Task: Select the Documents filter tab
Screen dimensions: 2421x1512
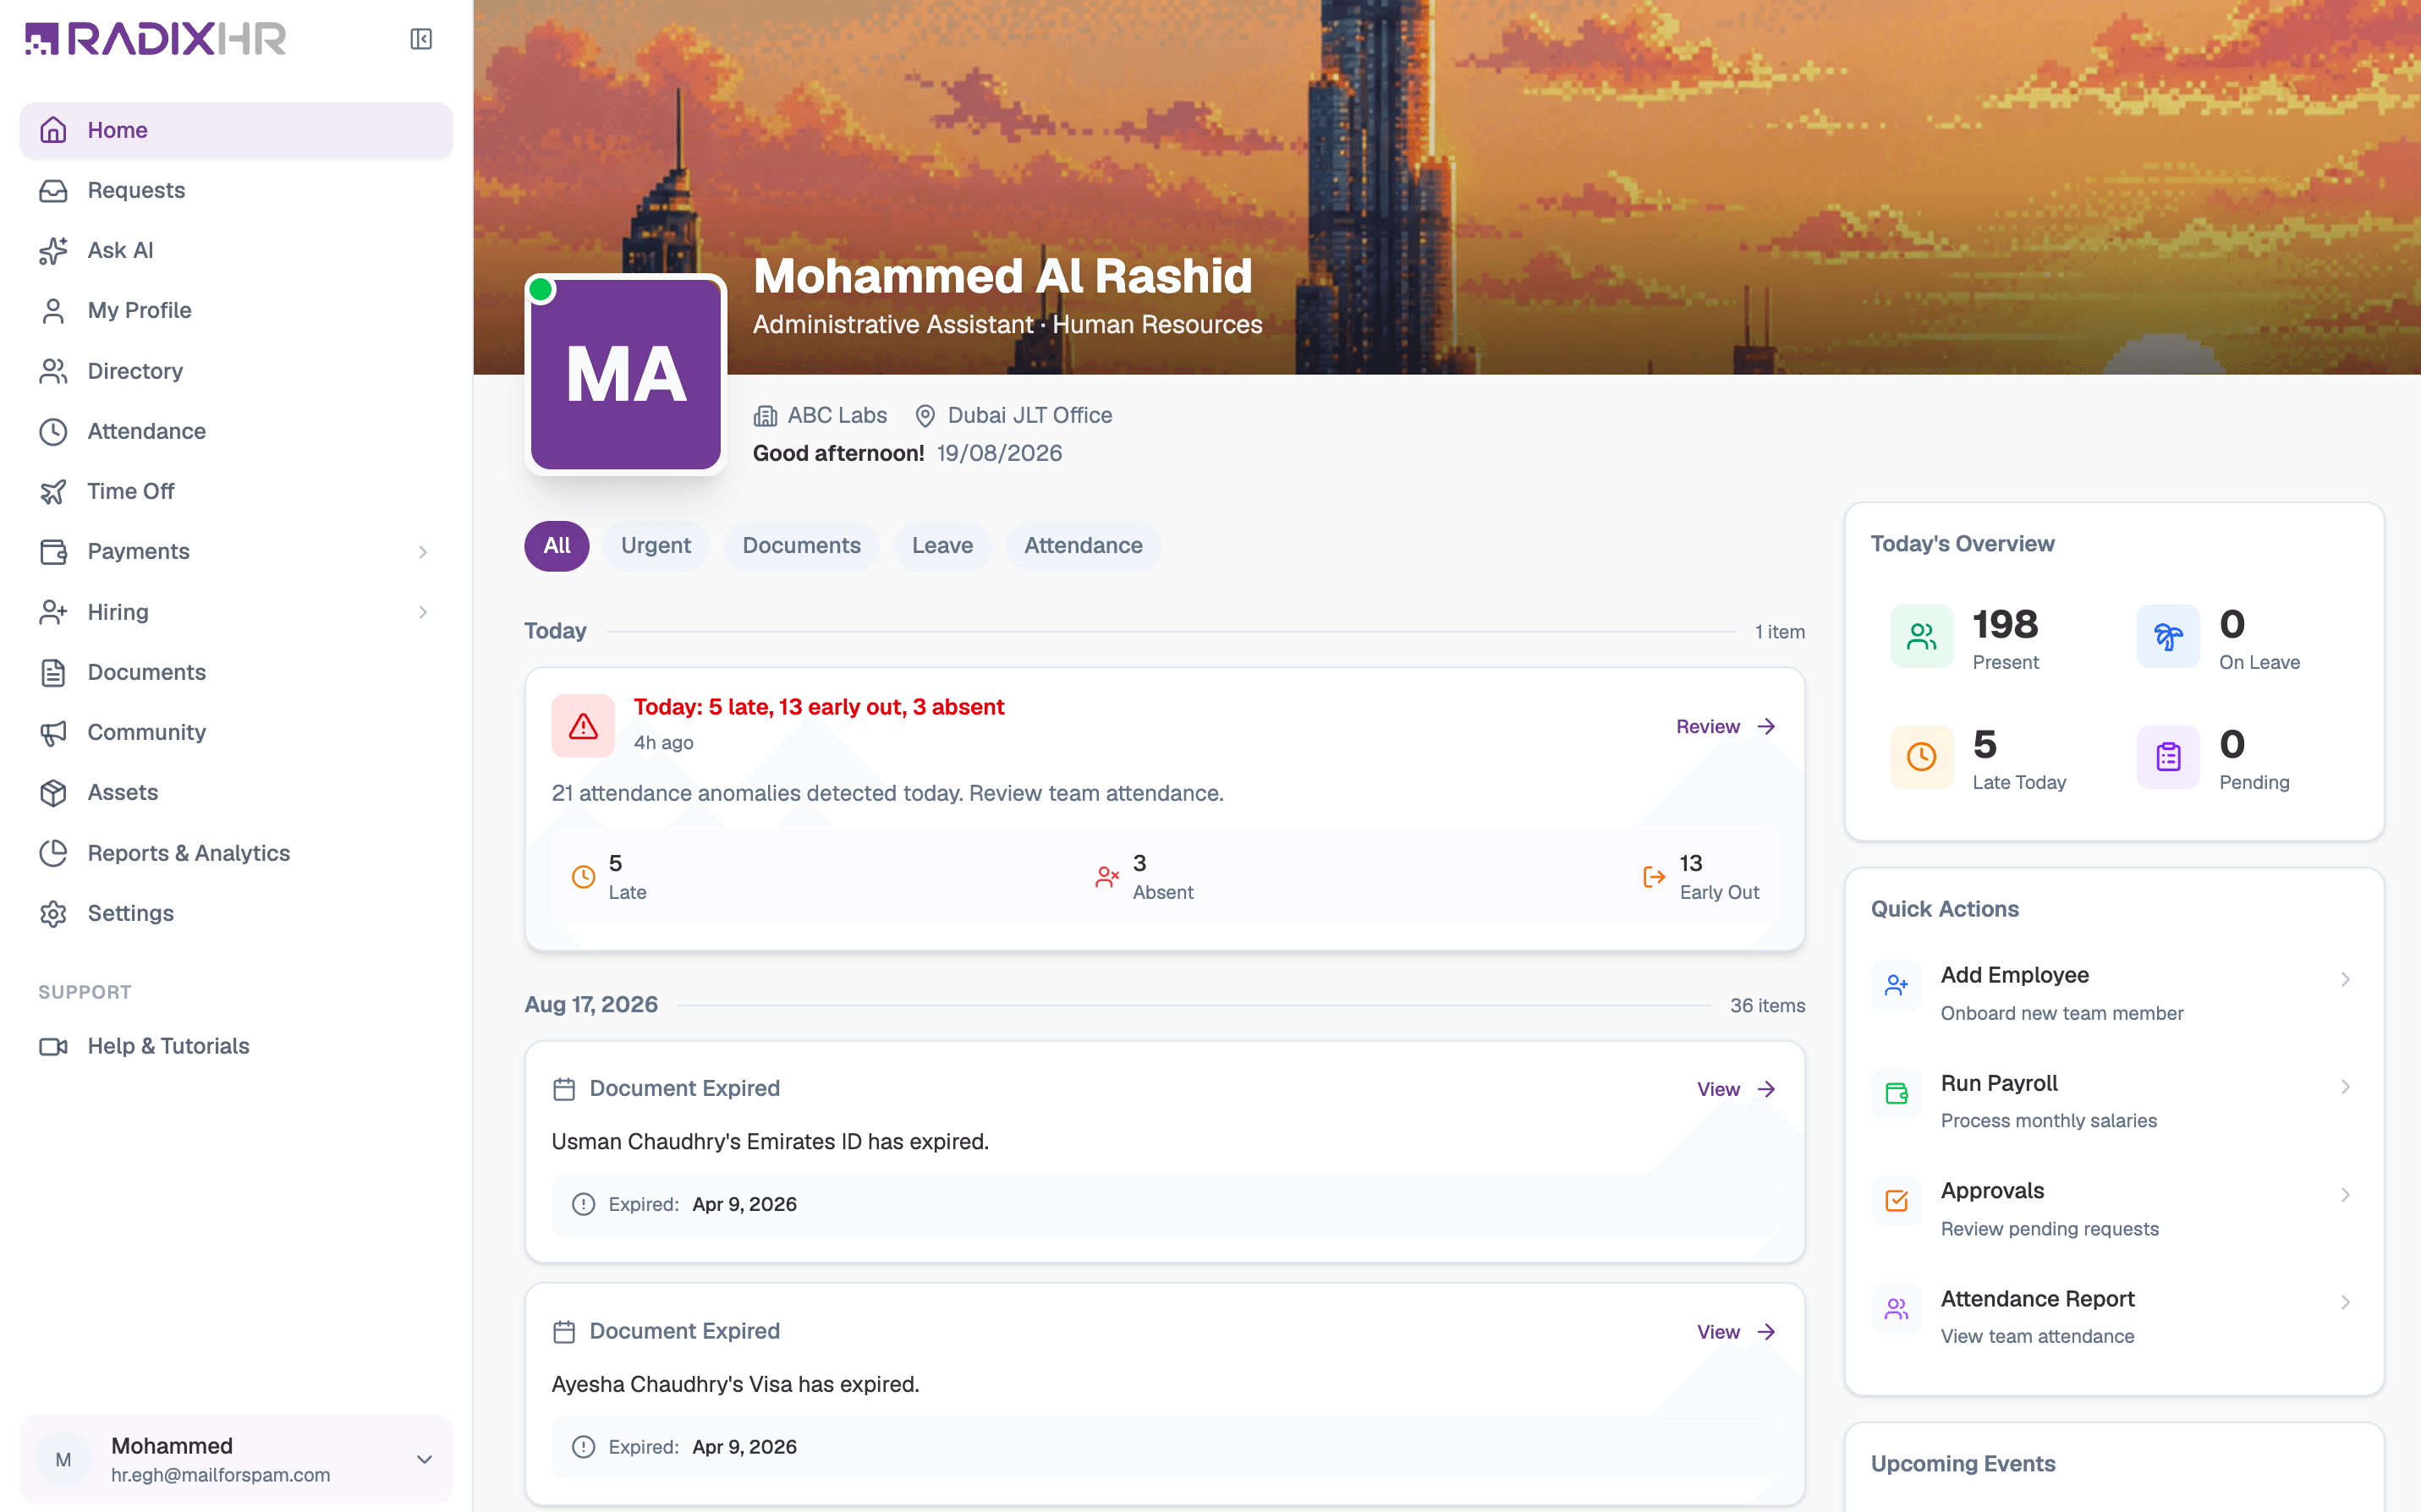Action: (x=801, y=545)
